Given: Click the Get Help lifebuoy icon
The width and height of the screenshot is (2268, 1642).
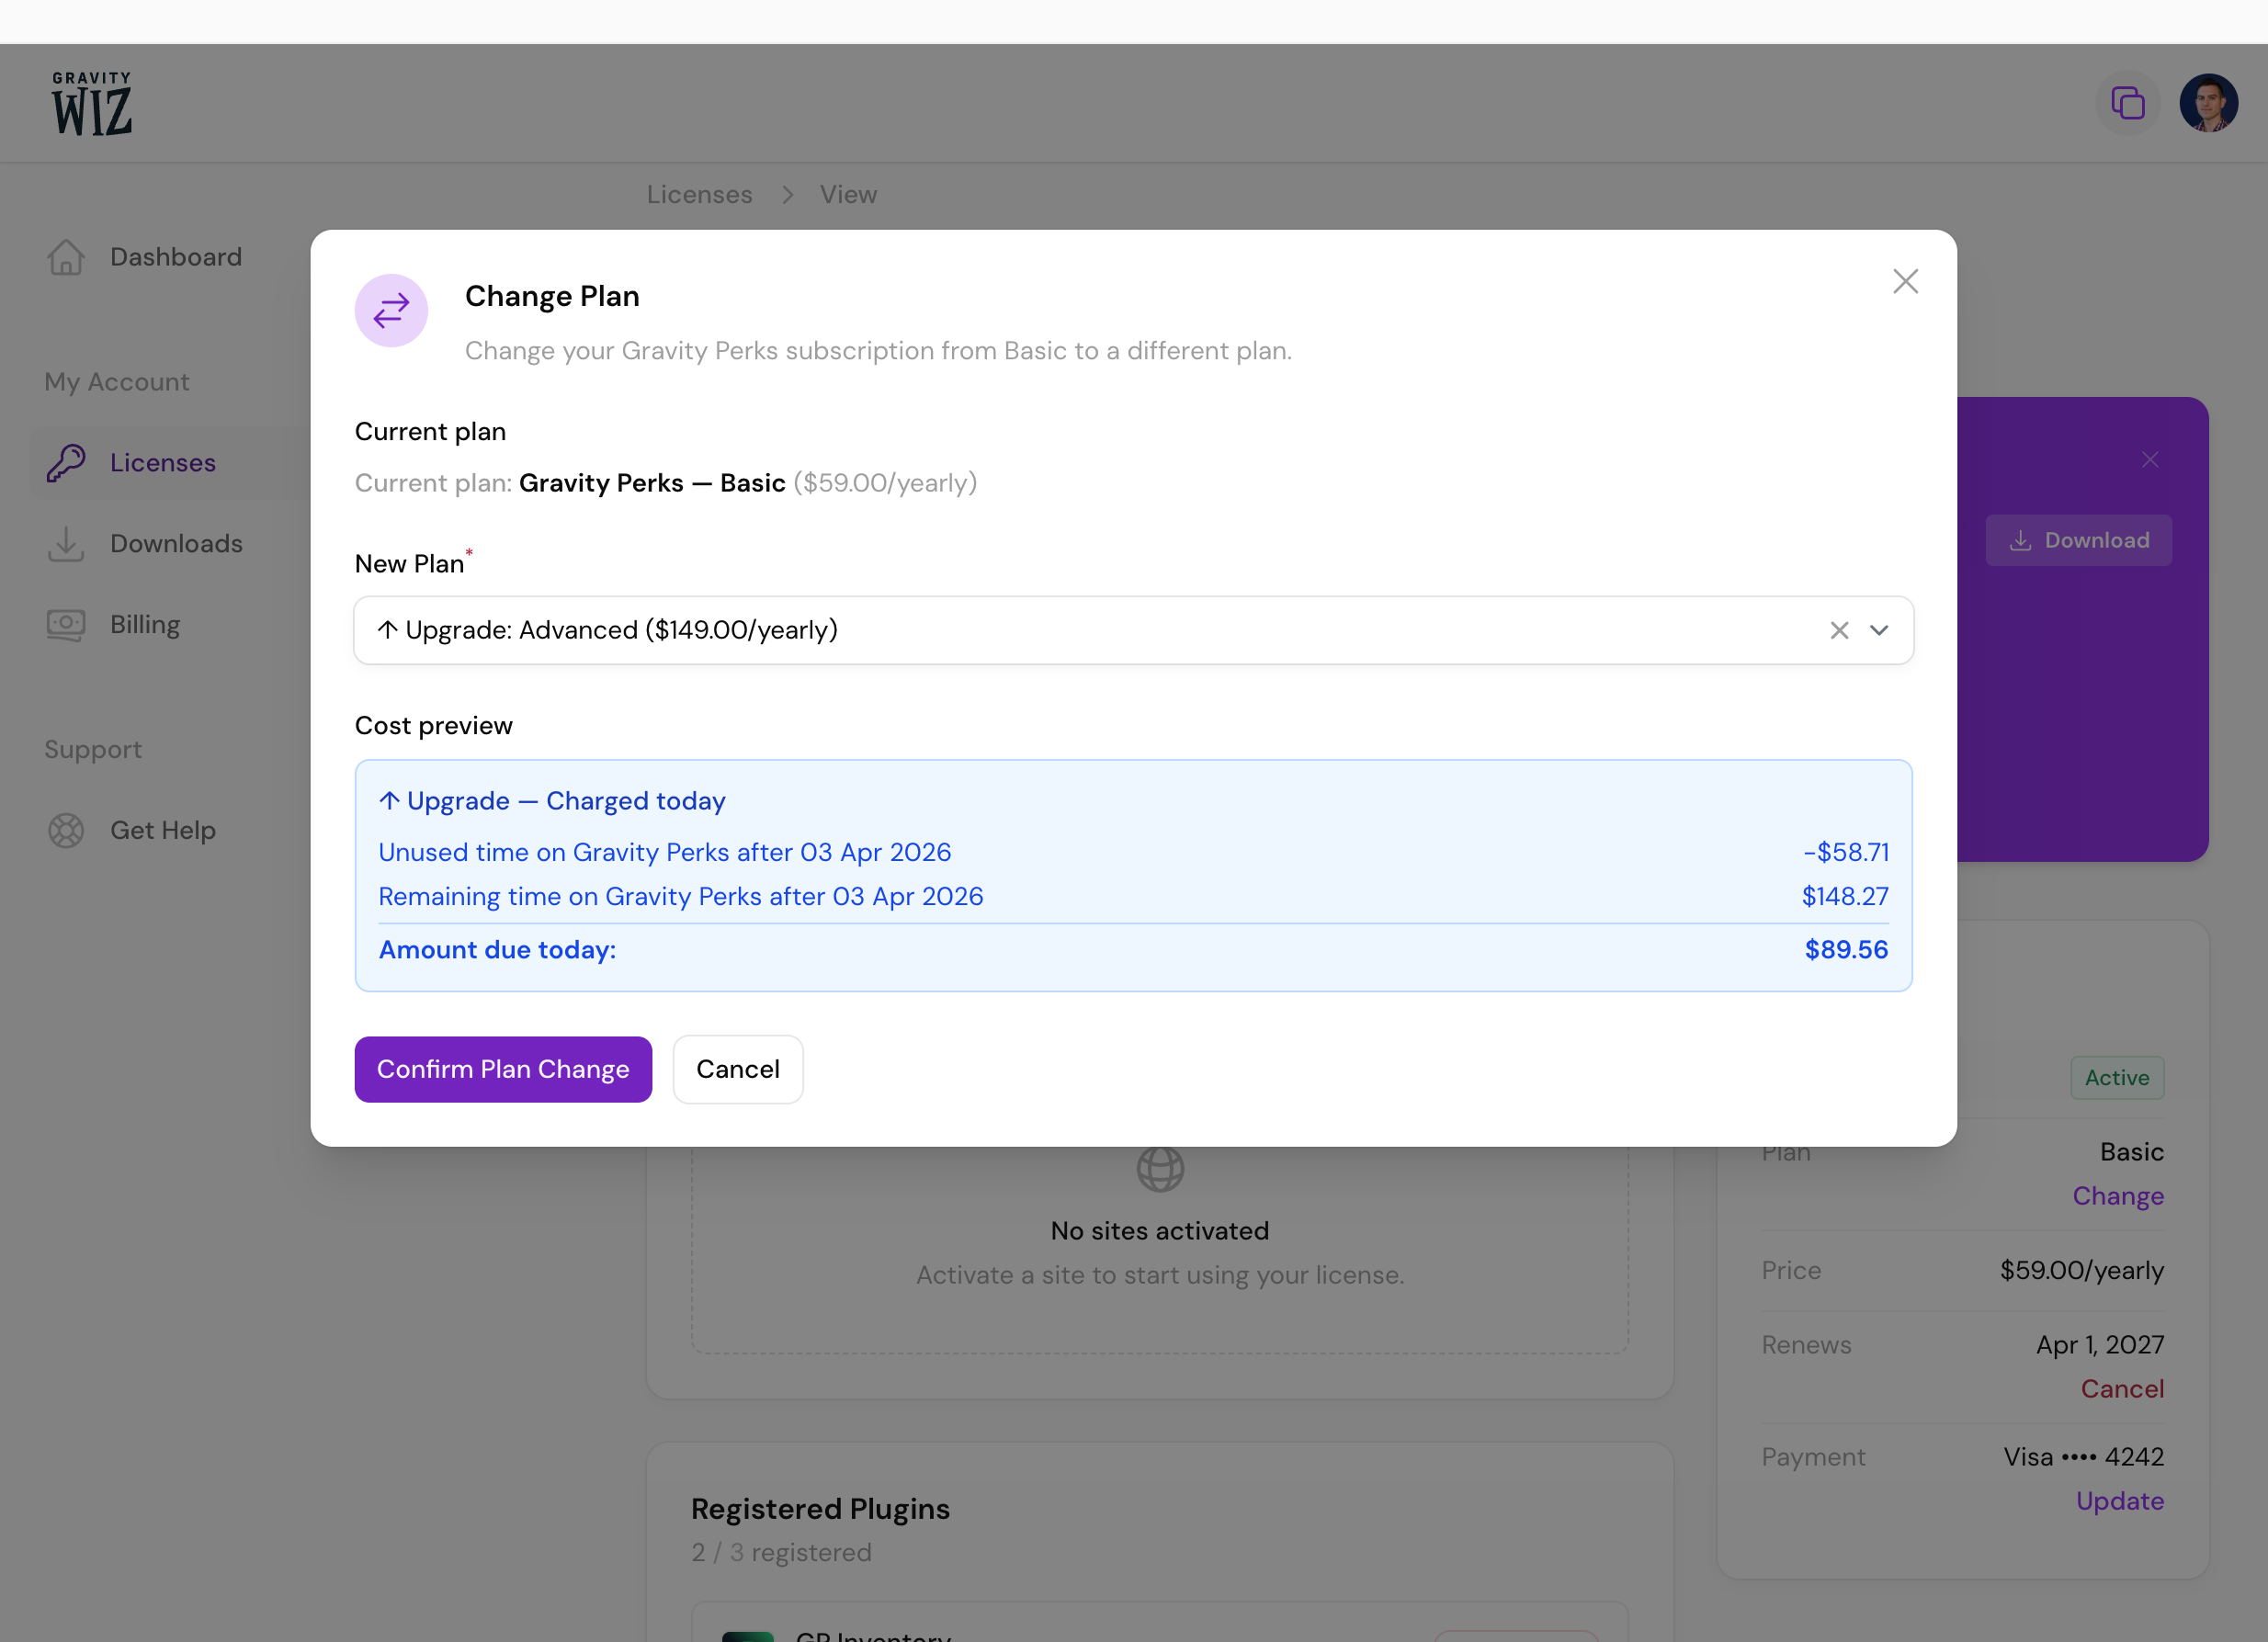Looking at the screenshot, I should (66, 830).
